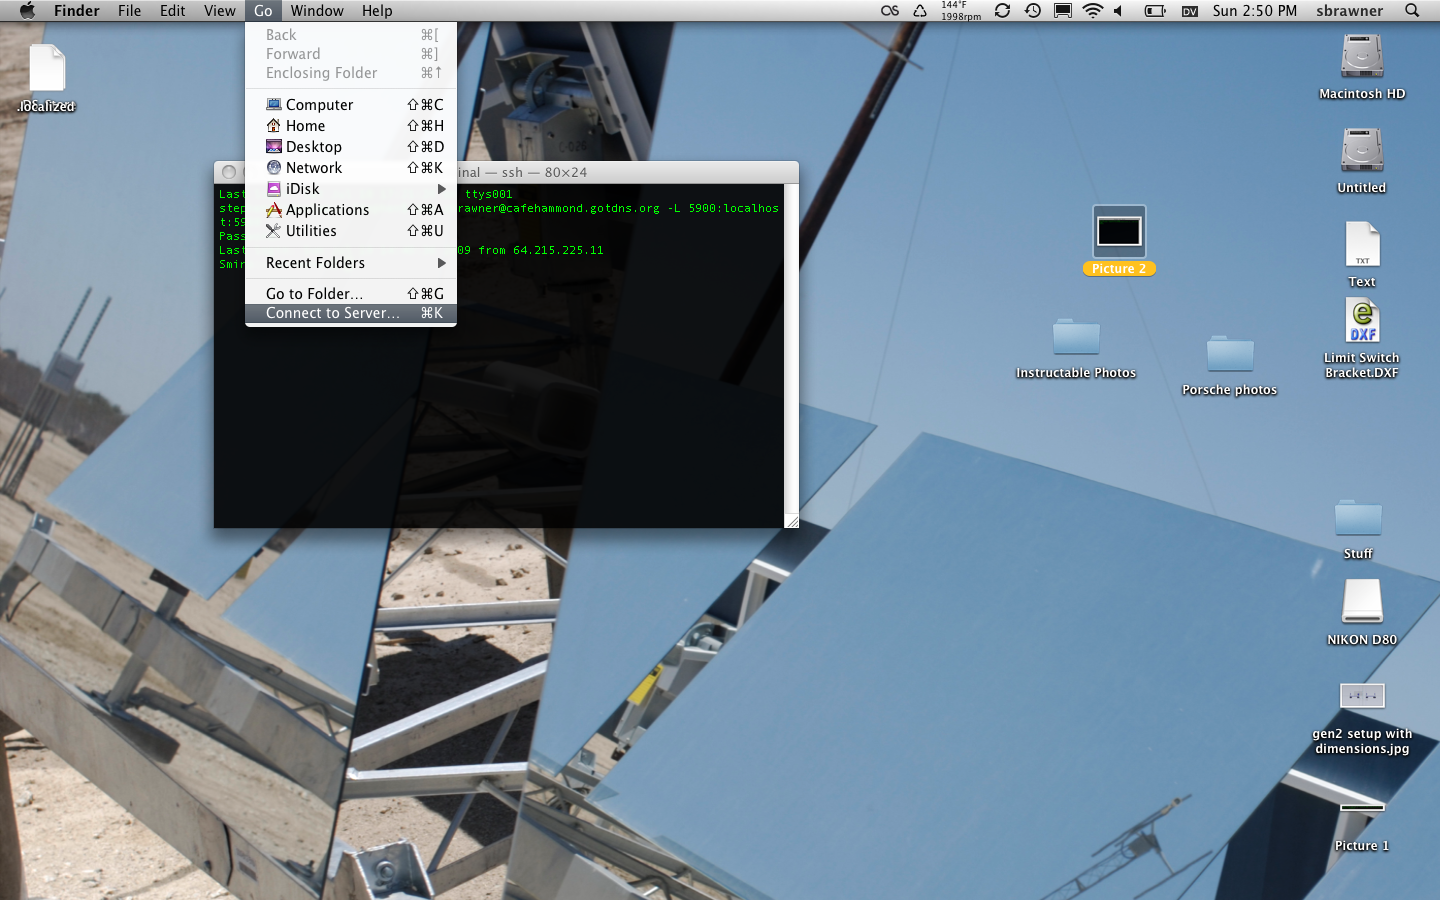
Task: Open the Edit menu
Action: click(172, 11)
